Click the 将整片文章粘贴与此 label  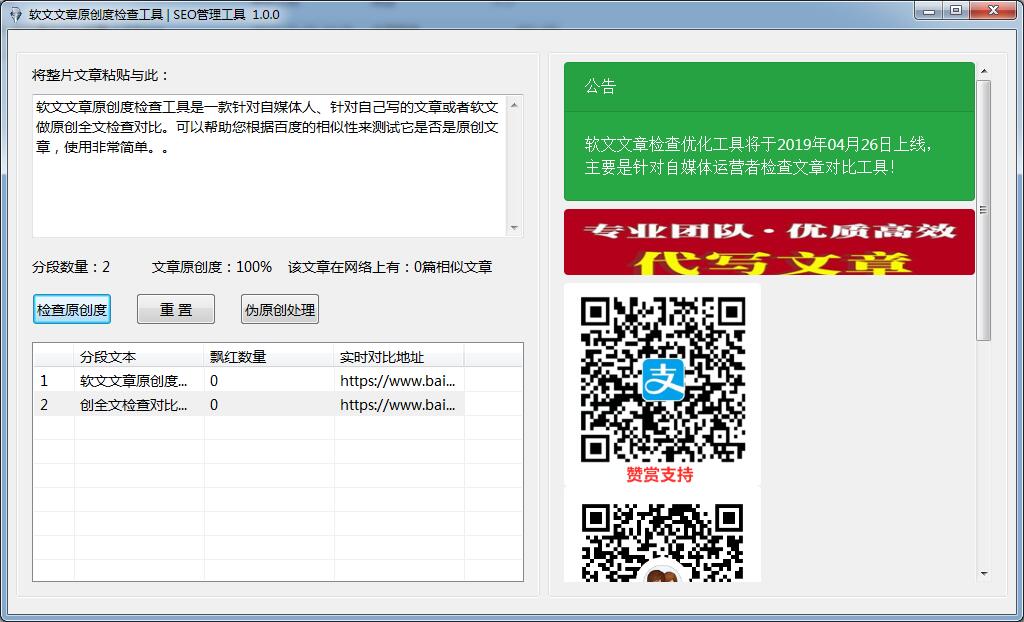click(x=101, y=75)
